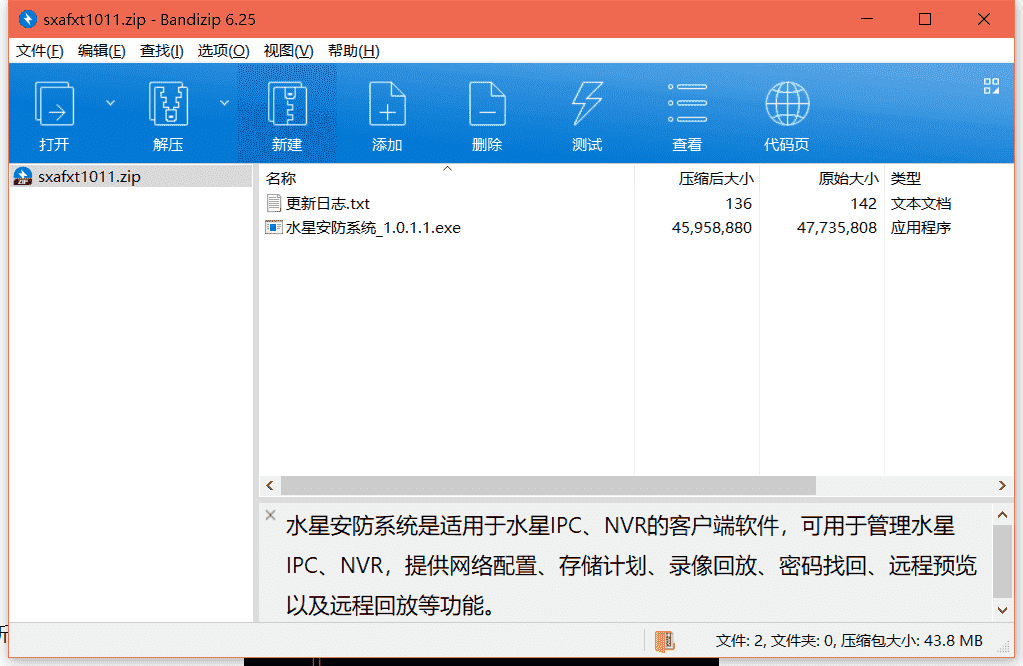Click the archive comment text about 水星安防系统
The image size is (1023, 666).
coord(631,565)
